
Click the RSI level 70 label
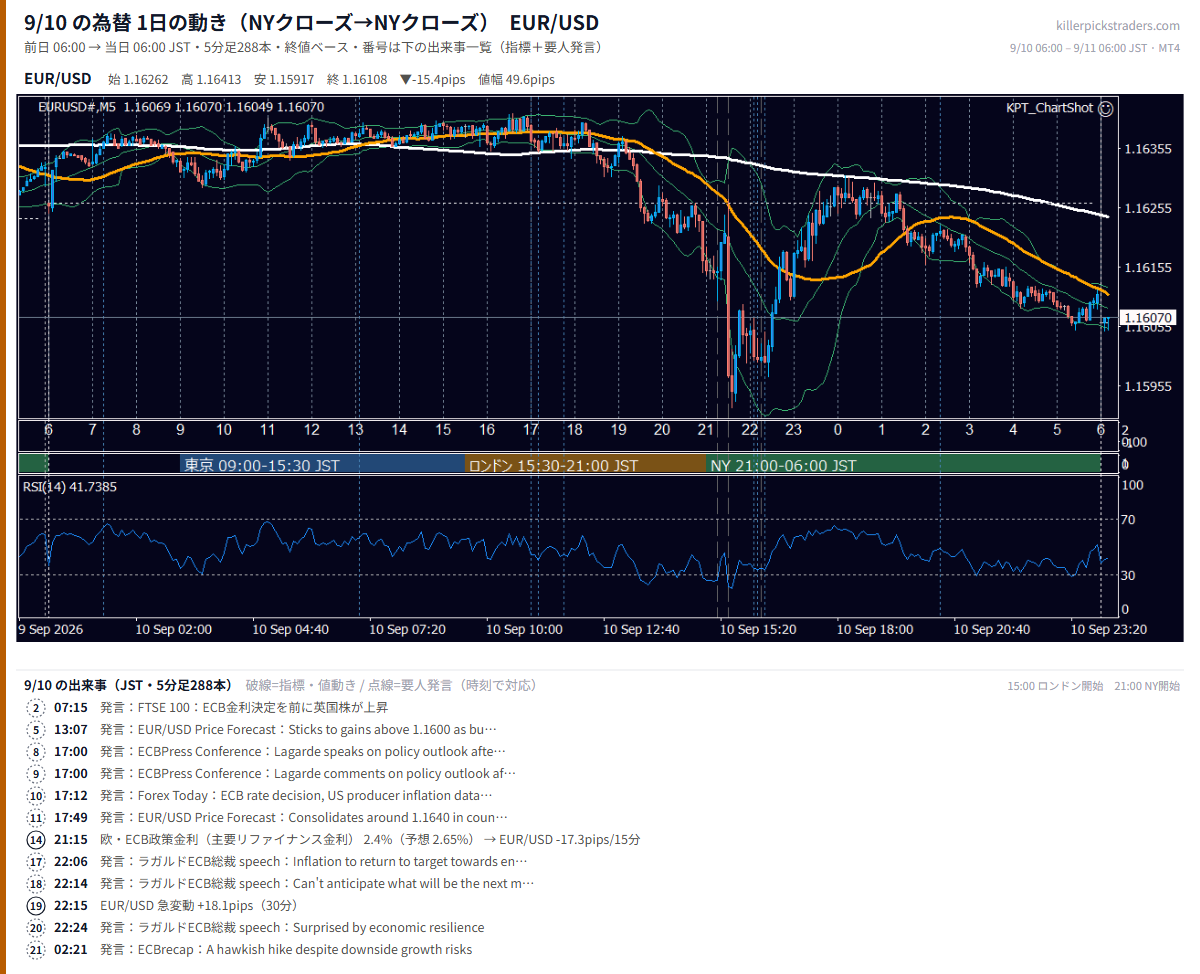click(1128, 520)
